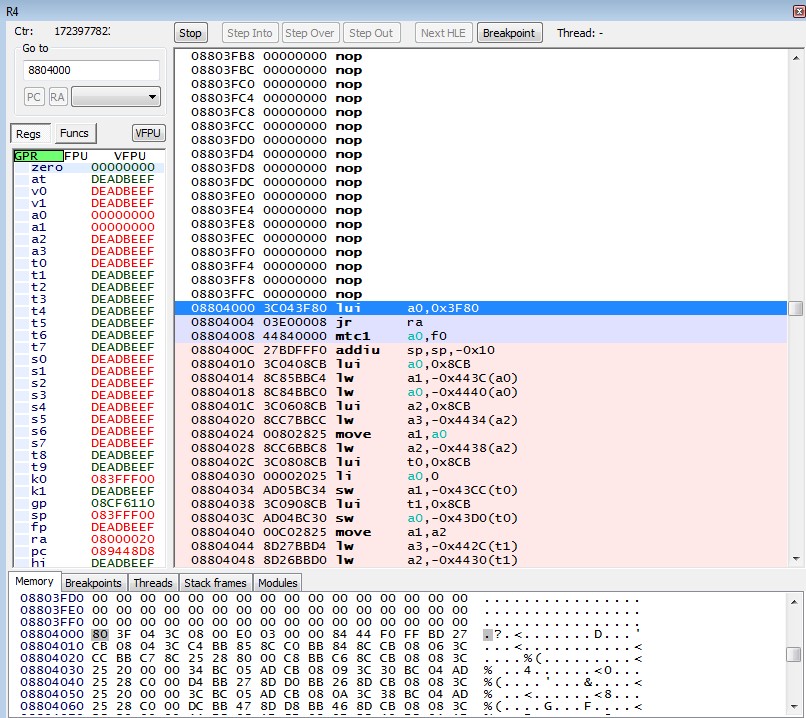
Task: Open the dropdown next to RA button
Action: (x=116, y=97)
